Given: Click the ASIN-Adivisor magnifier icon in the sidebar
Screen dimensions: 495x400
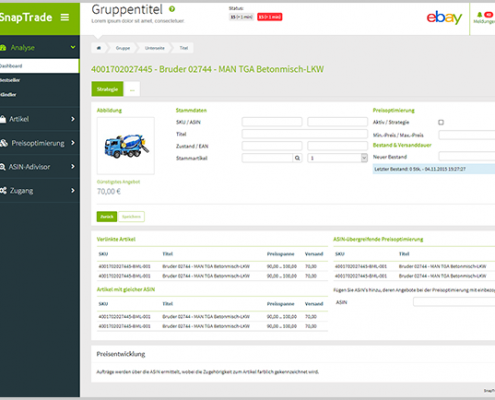Looking at the screenshot, I should coord(3,167).
